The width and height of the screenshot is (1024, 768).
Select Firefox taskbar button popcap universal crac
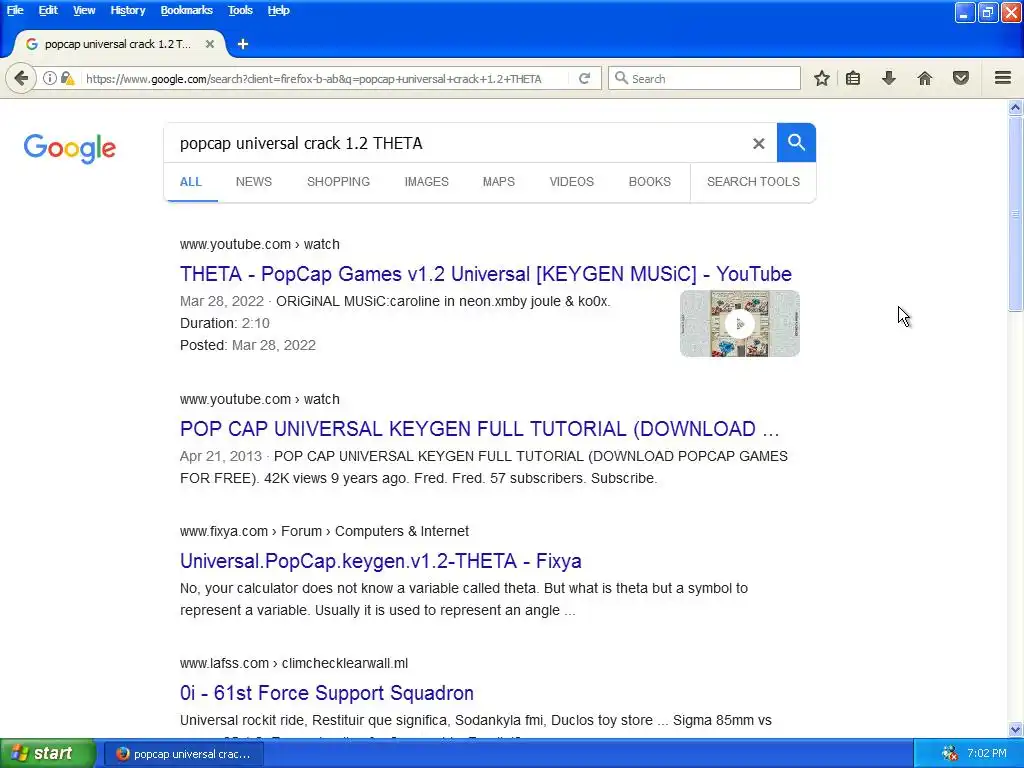(185, 754)
